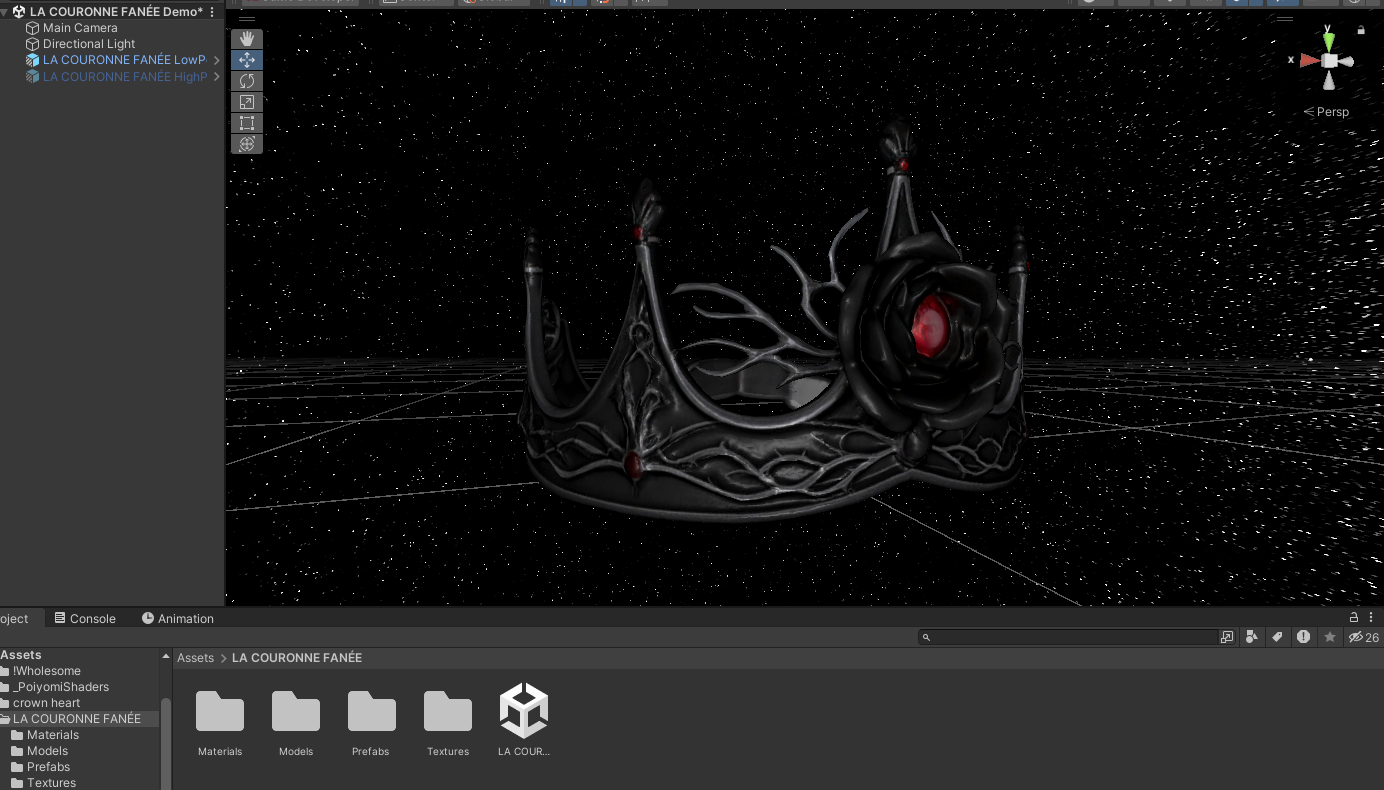The image size is (1384, 790).
Task: Click the Search by Type filter icon
Action: pos(1252,637)
